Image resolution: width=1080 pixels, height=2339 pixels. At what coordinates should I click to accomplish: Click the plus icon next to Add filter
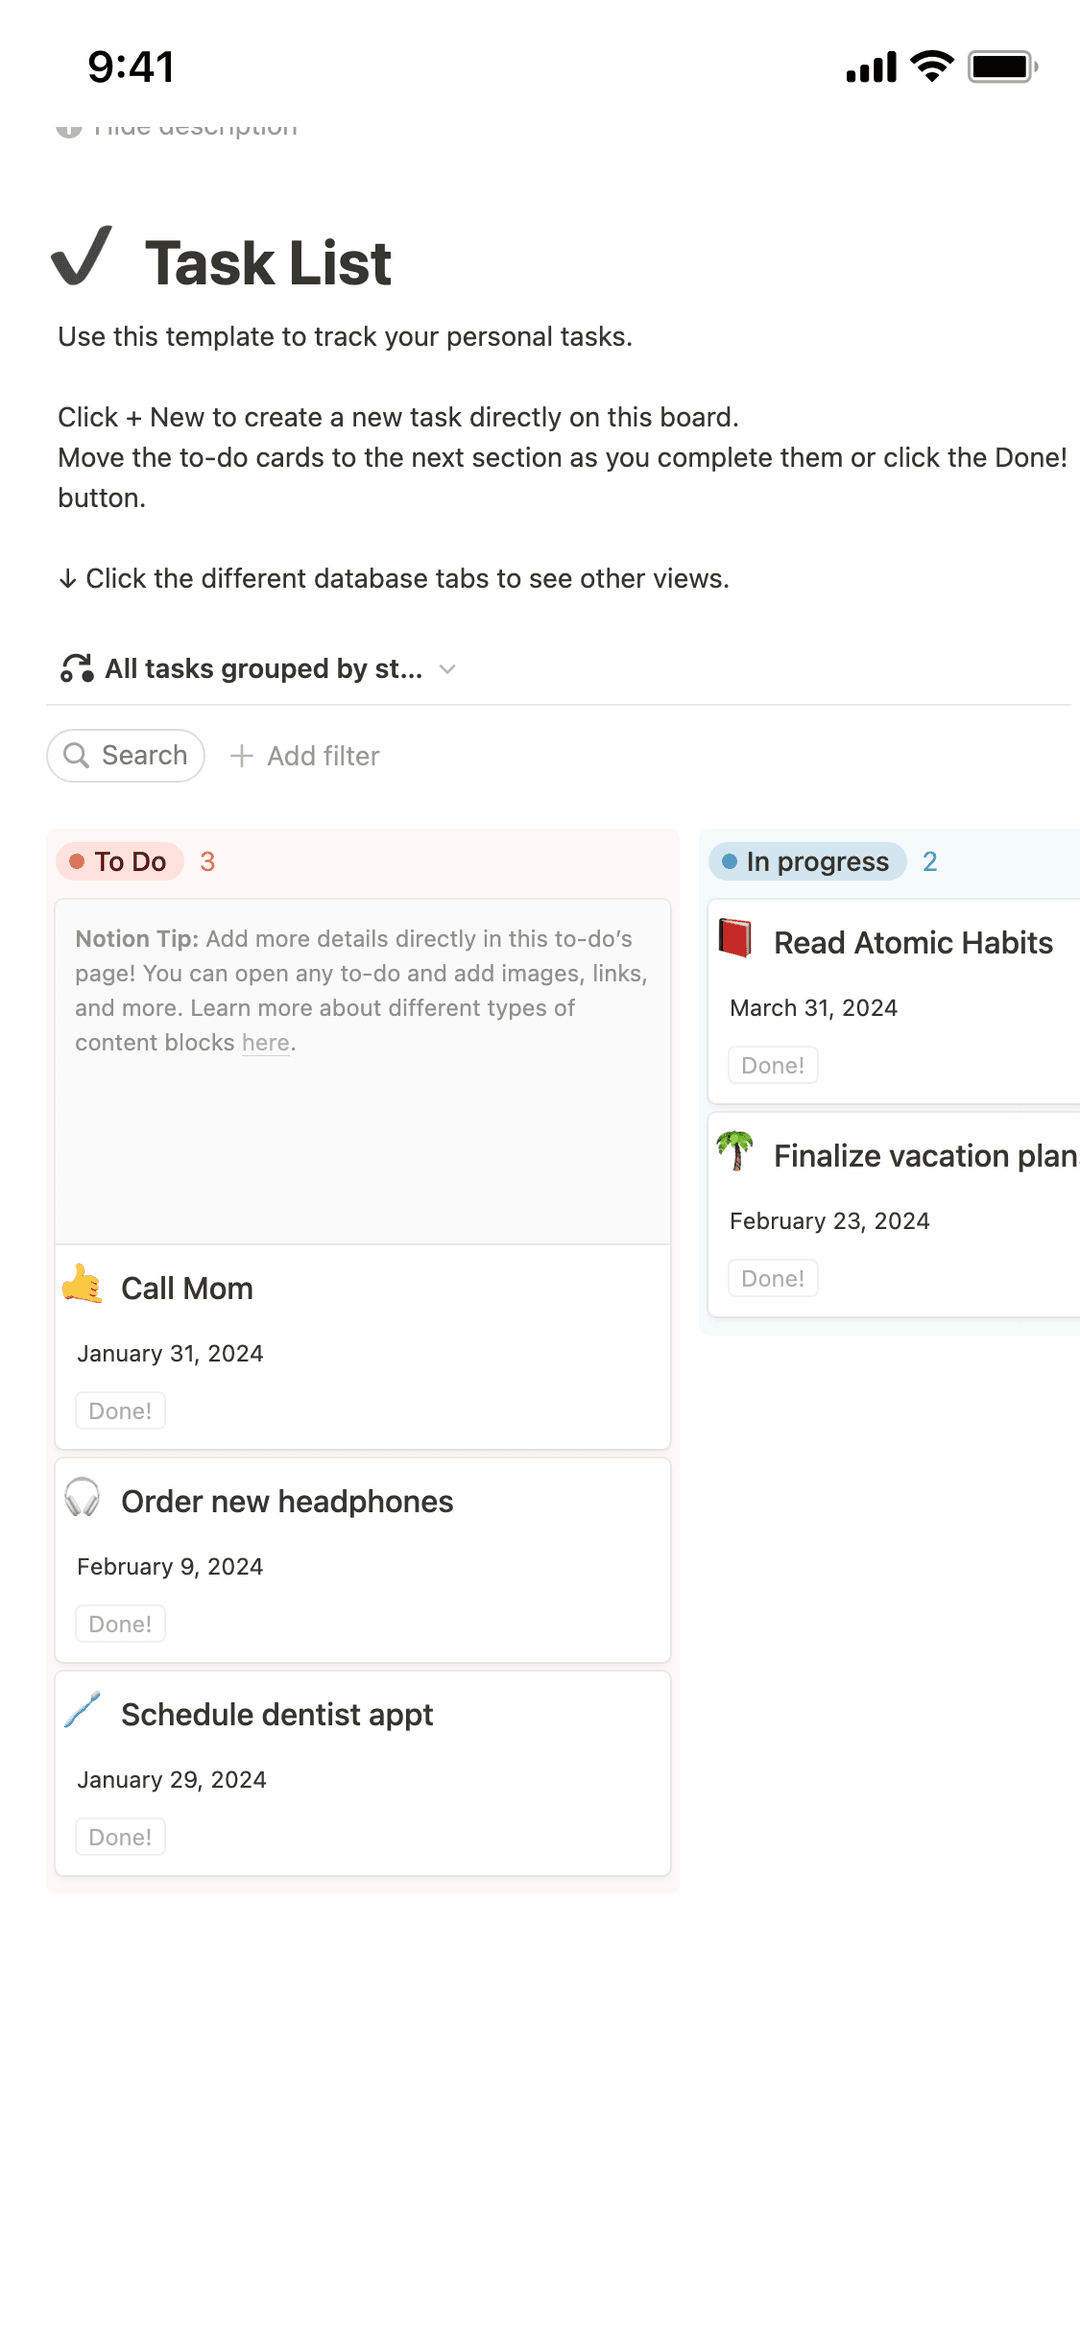[241, 756]
